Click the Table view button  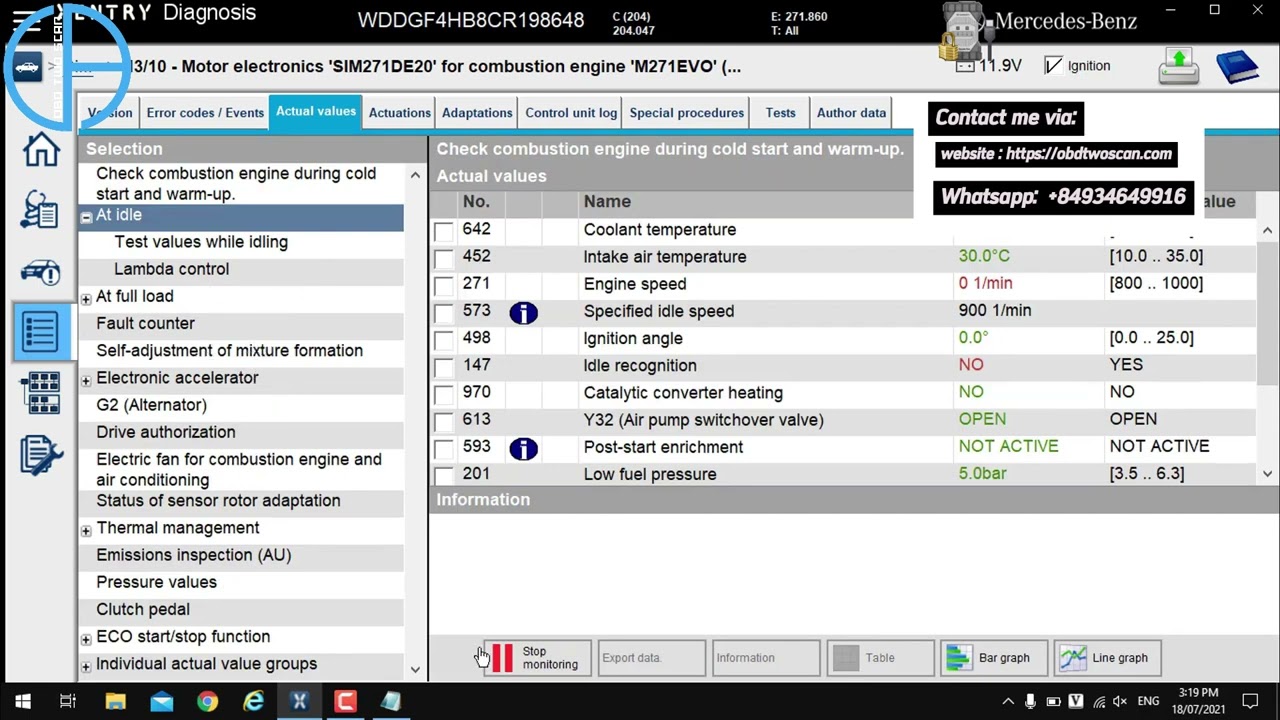pos(880,658)
